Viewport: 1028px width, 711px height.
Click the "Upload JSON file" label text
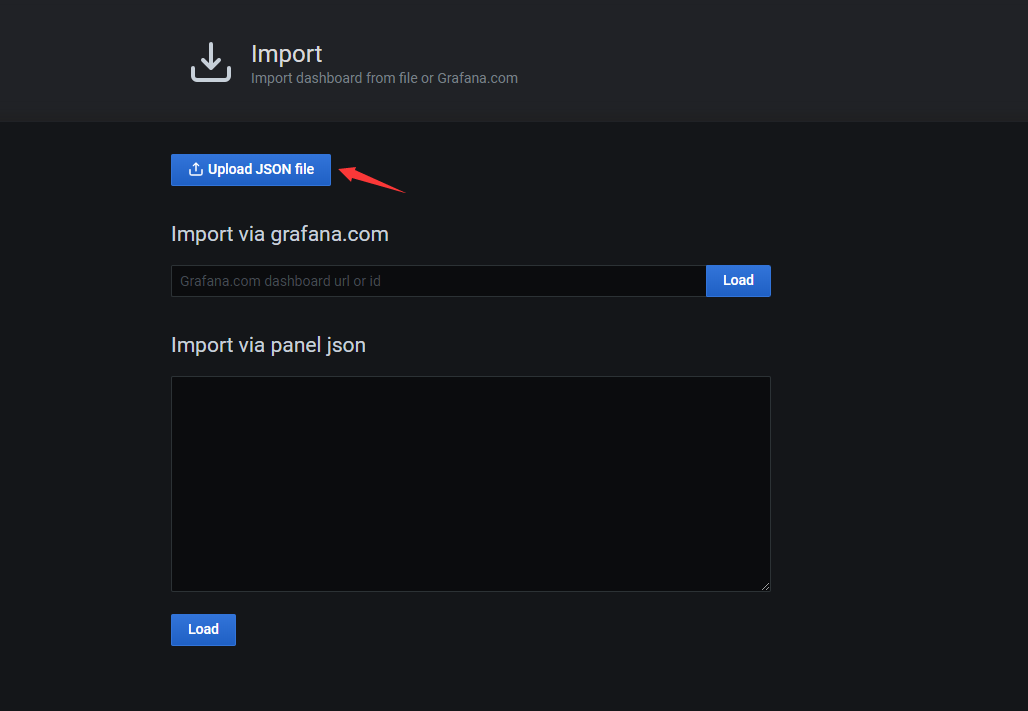point(261,170)
